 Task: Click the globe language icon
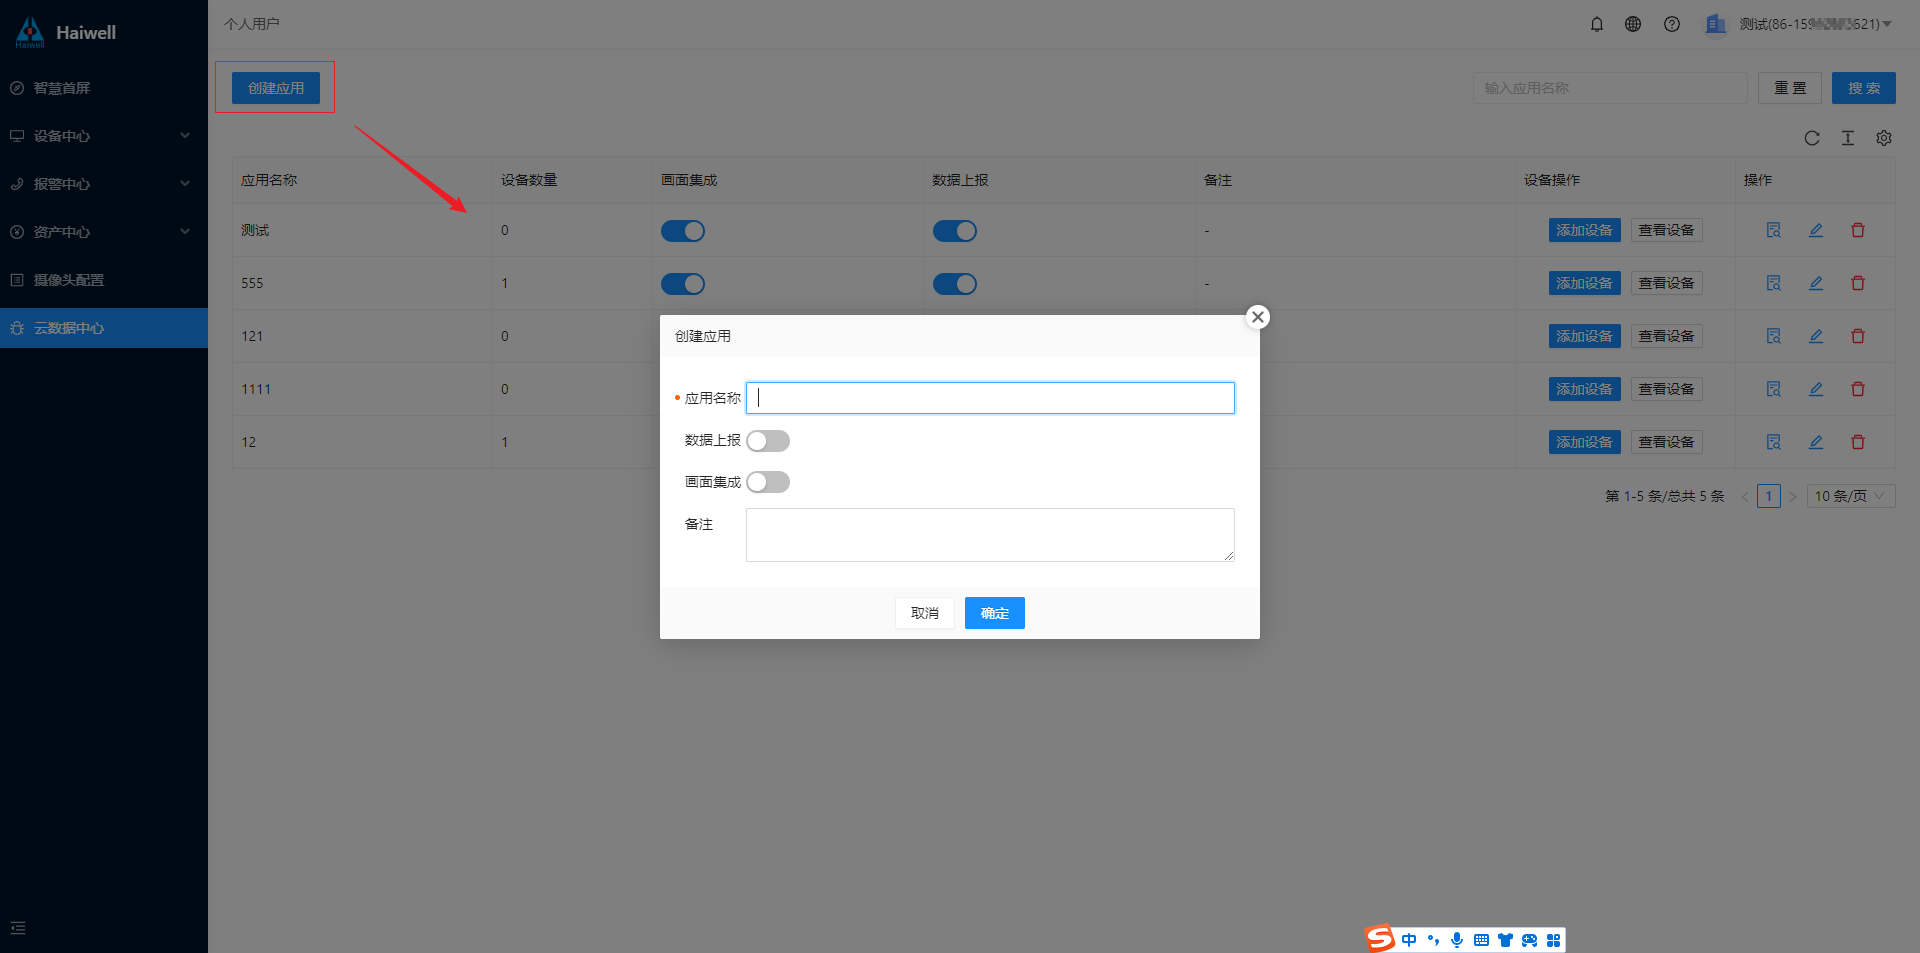point(1633,24)
